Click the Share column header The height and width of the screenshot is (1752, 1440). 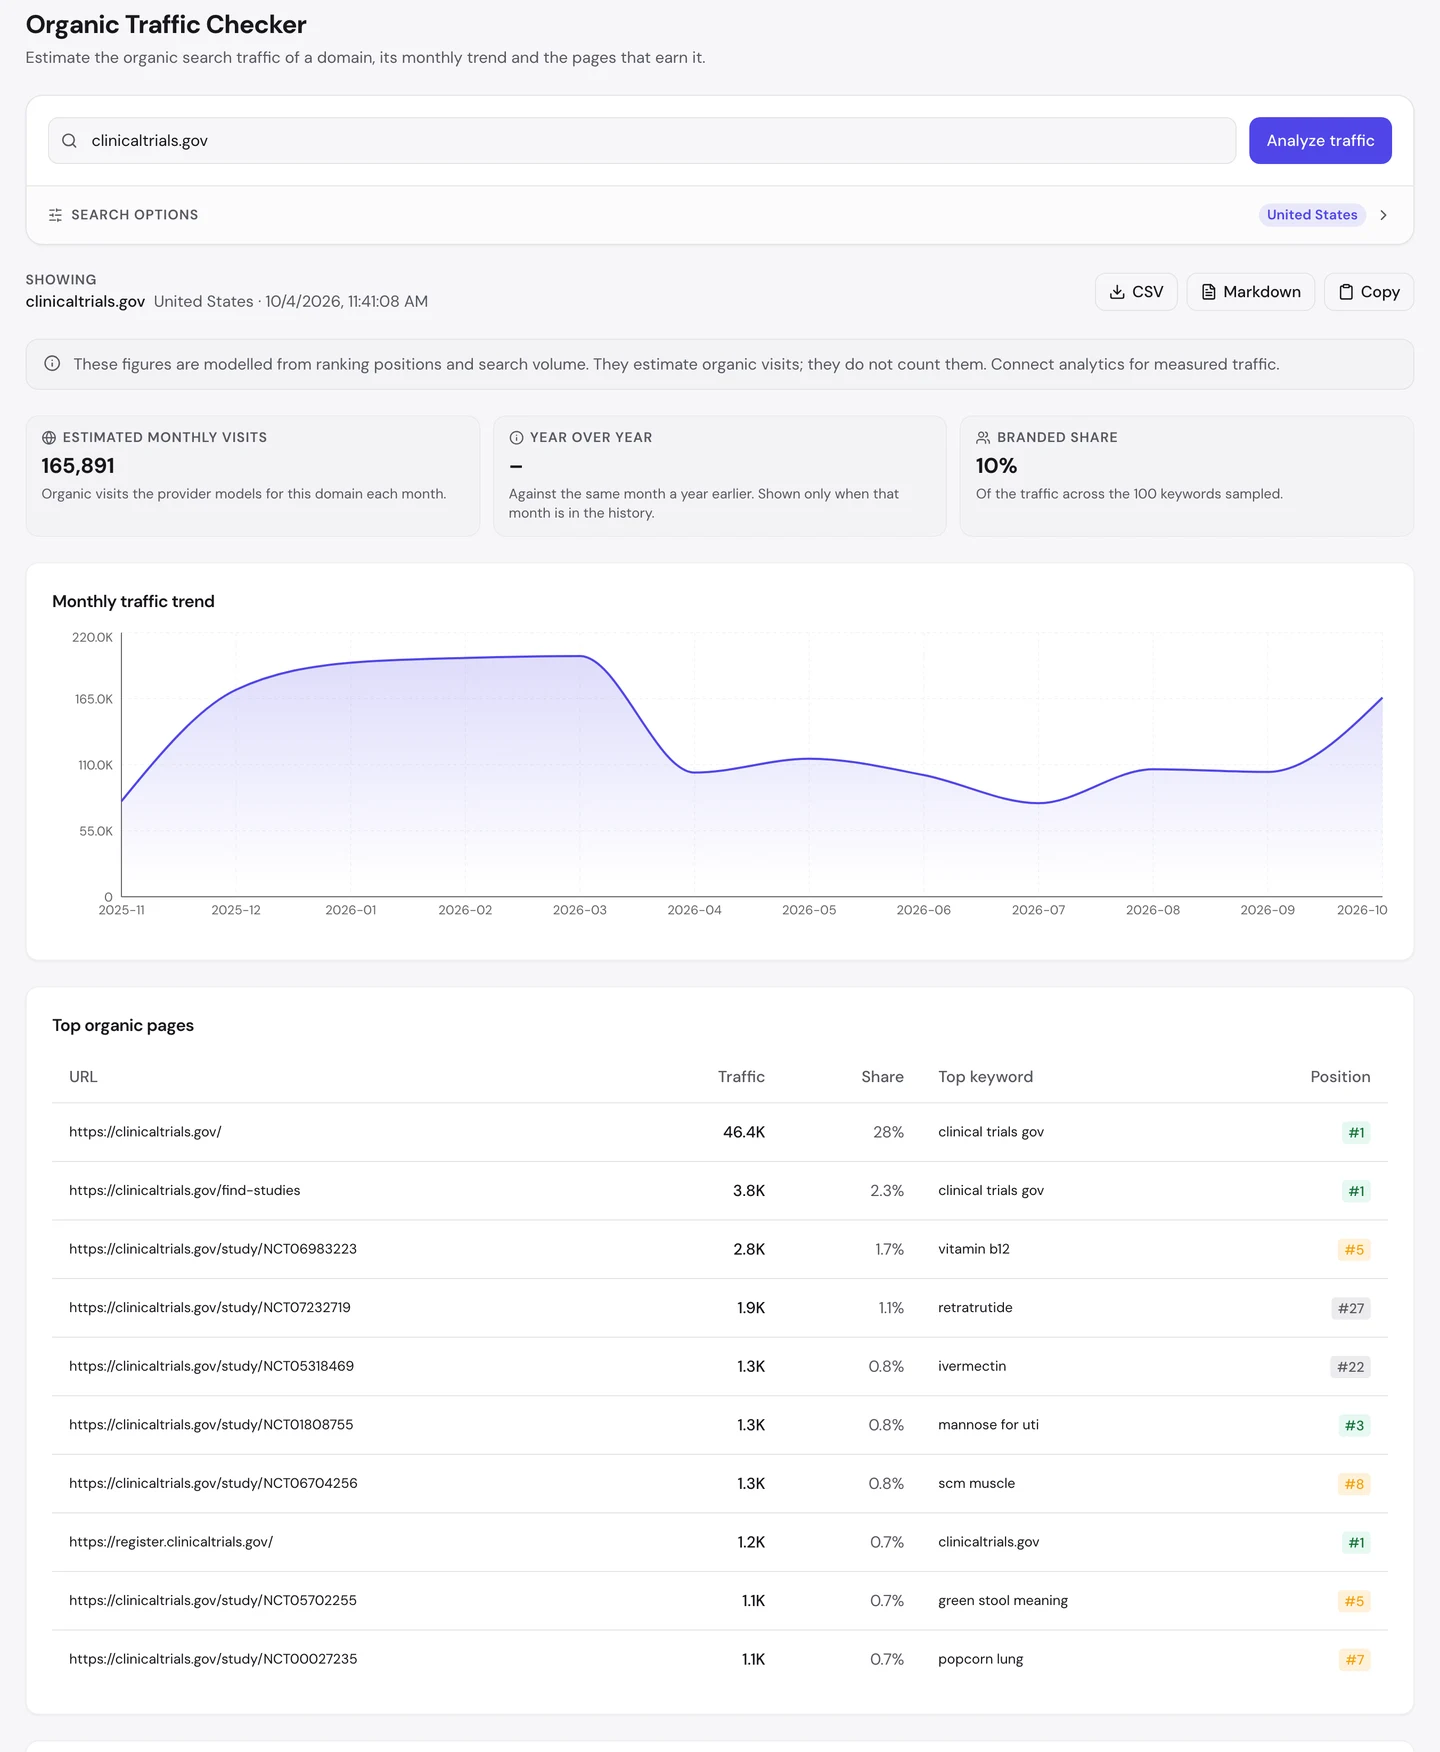pos(882,1077)
